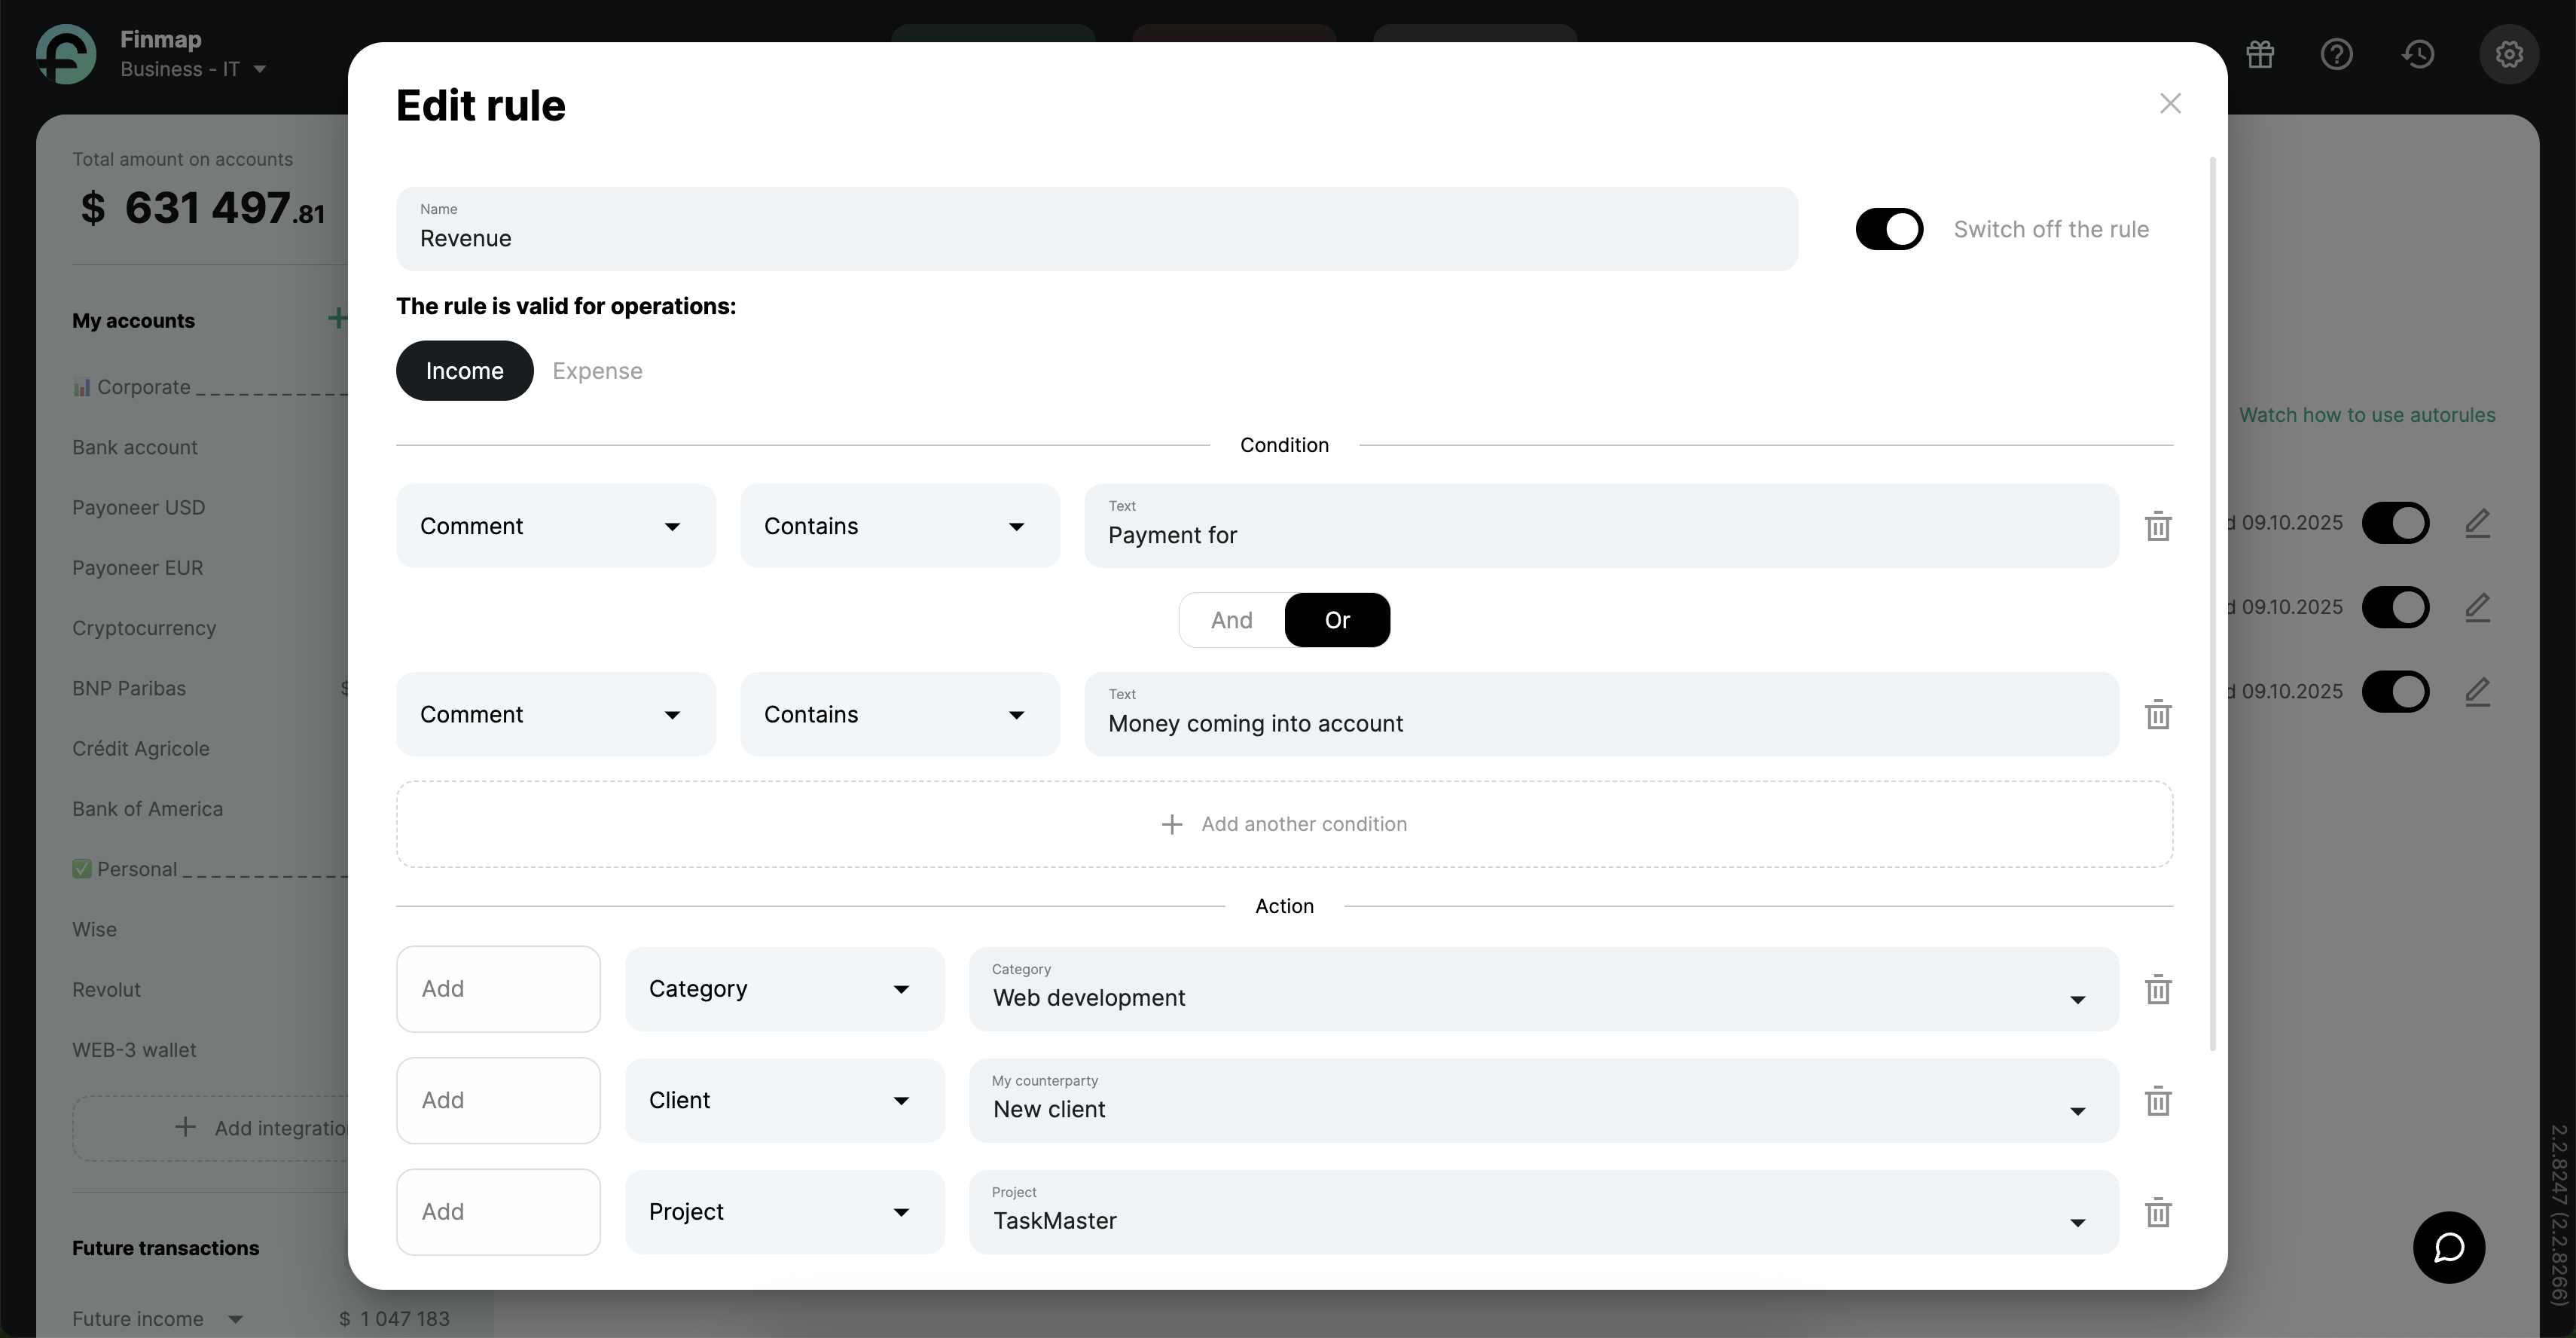Delete the 'Payment for' condition row
2576x1338 pixels.
click(x=2158, y=526)
